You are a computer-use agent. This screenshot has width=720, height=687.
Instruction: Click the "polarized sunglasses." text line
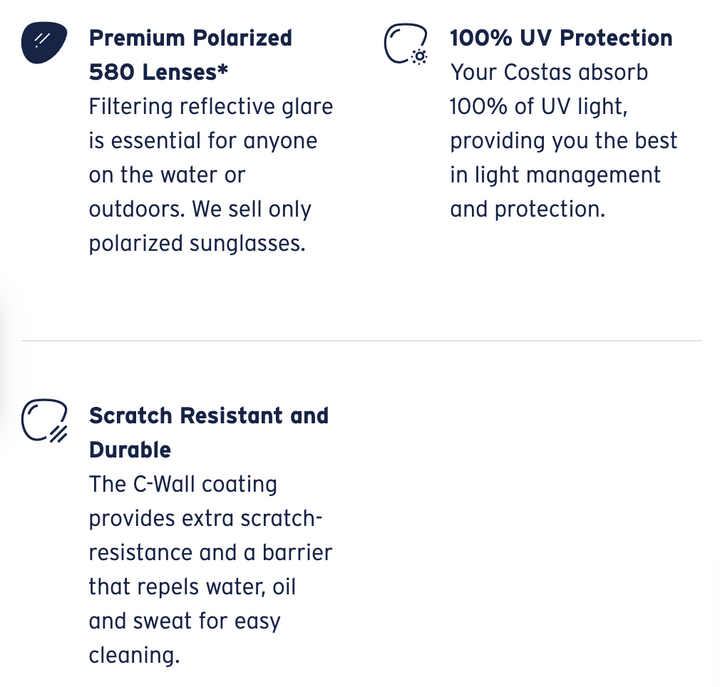click(196, 243)
